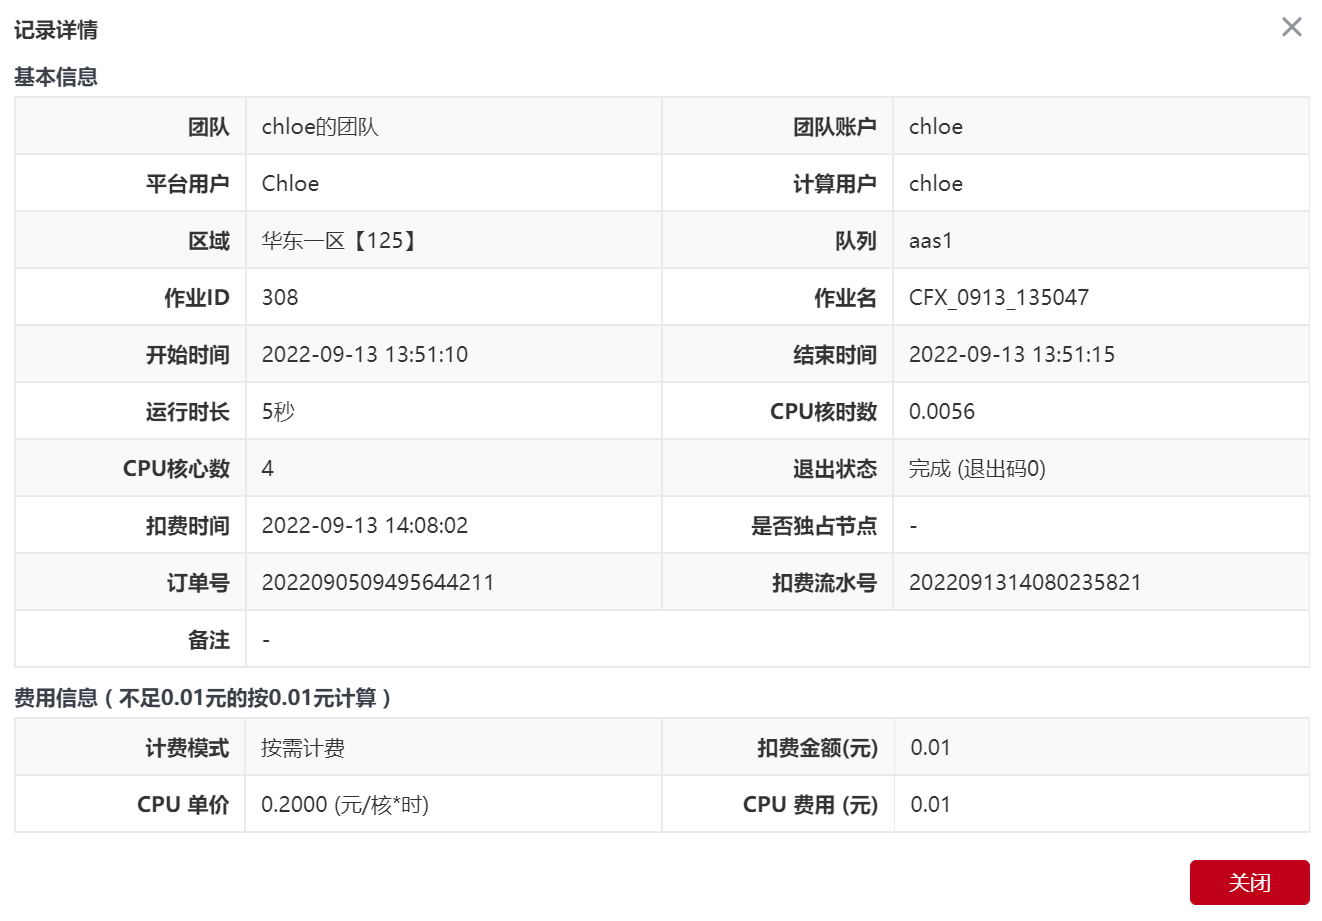The height and width of the screenshot is (921, 1322).
Task: Click the region value 华东一区【125】
Action: [x=340, y=241]
